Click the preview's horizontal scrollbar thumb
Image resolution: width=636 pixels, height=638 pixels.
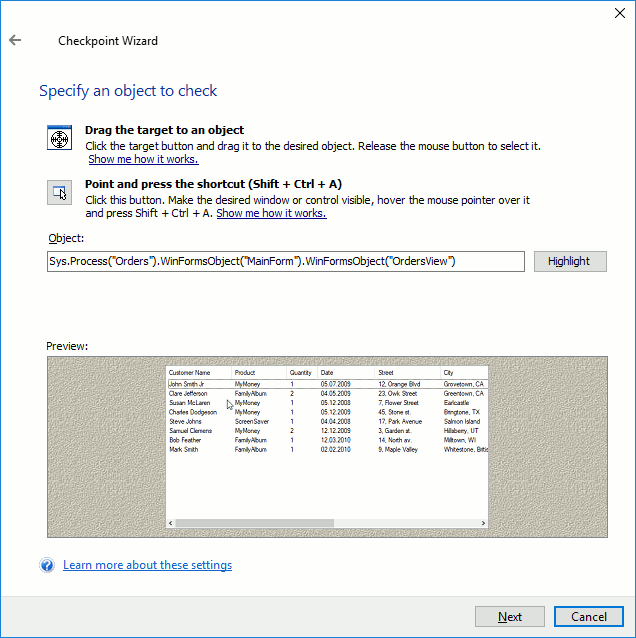point(255,523)
